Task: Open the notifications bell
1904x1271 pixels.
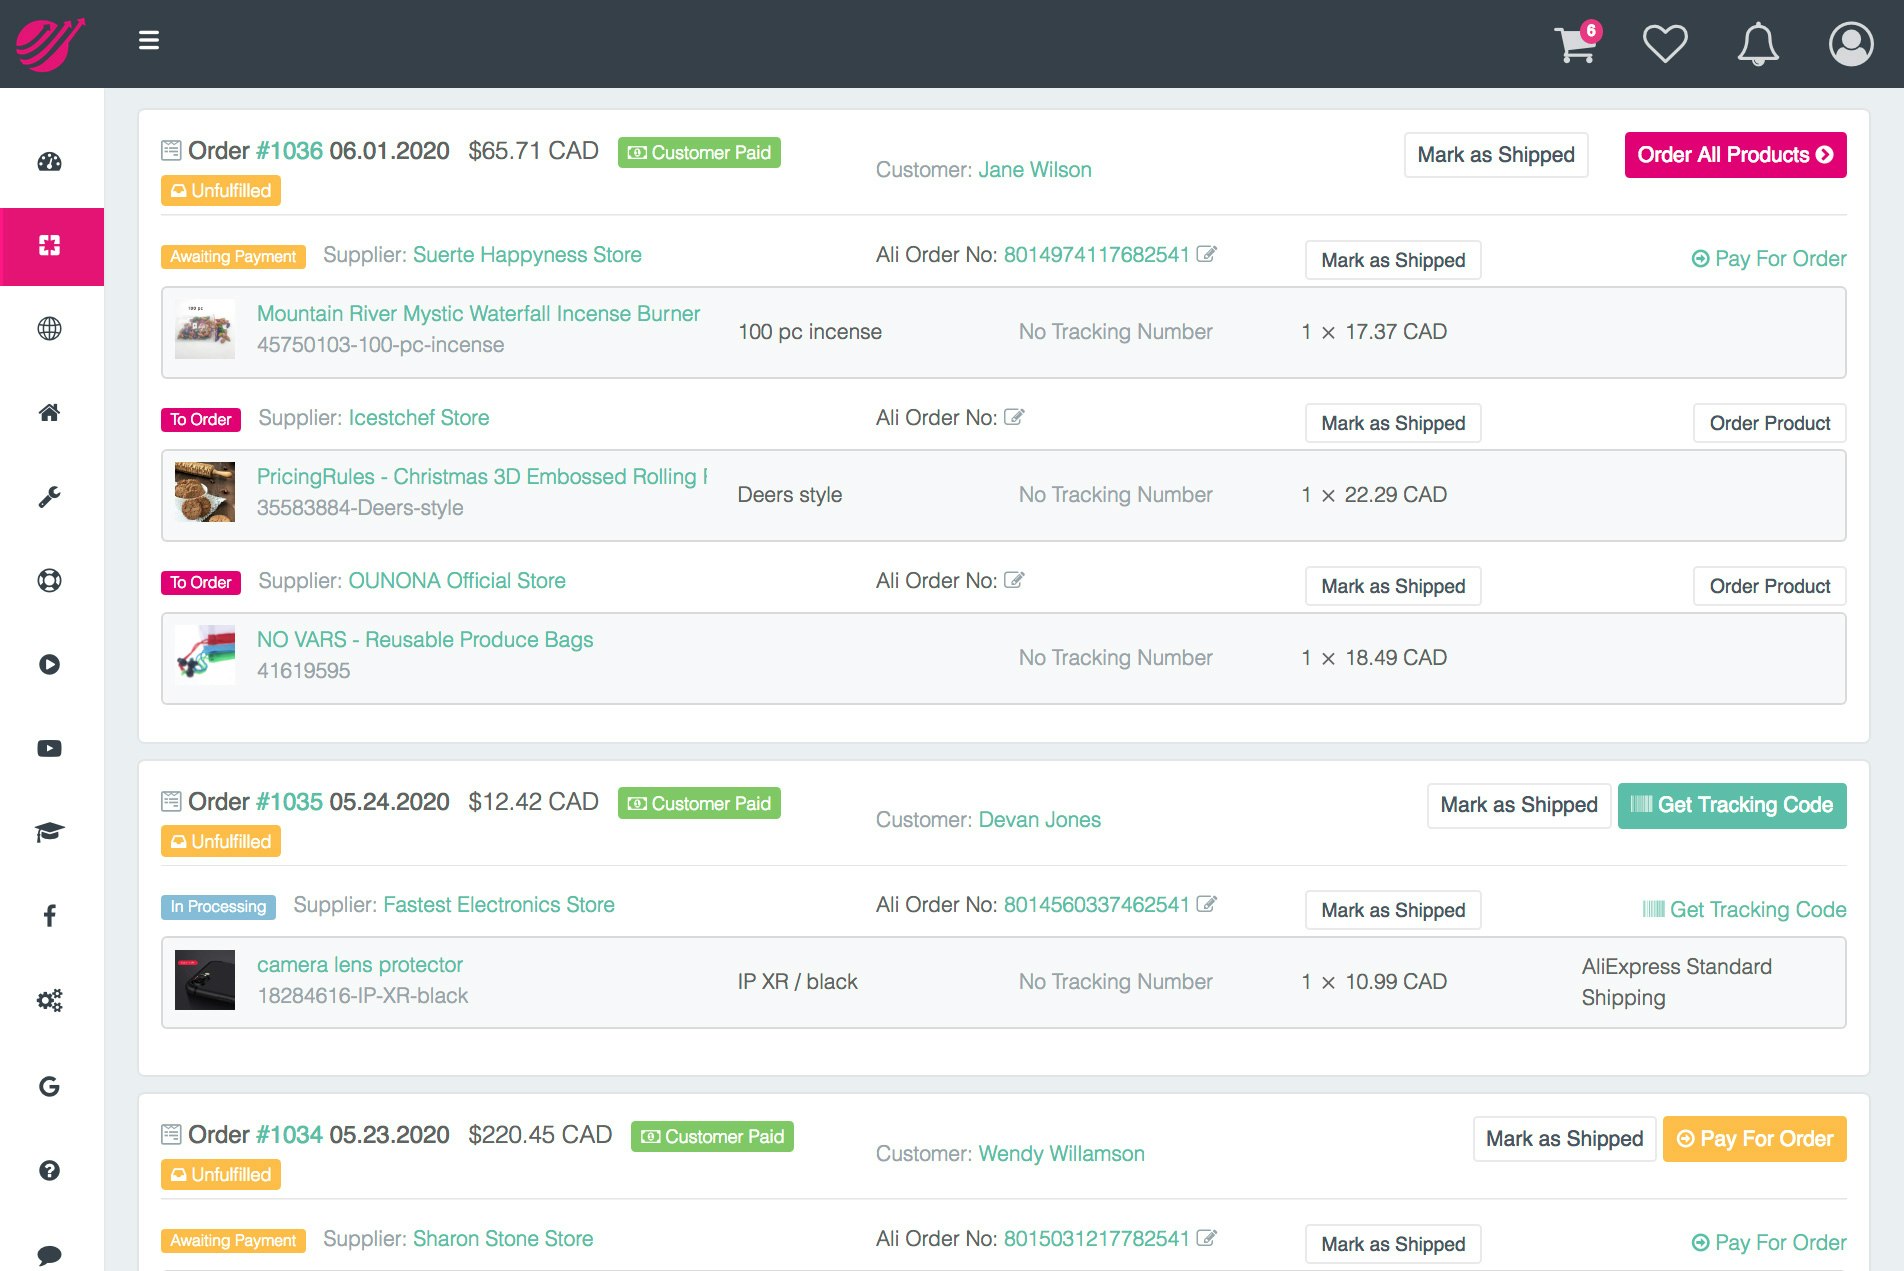Action: pyautogui.click(x=1758, y=44)
